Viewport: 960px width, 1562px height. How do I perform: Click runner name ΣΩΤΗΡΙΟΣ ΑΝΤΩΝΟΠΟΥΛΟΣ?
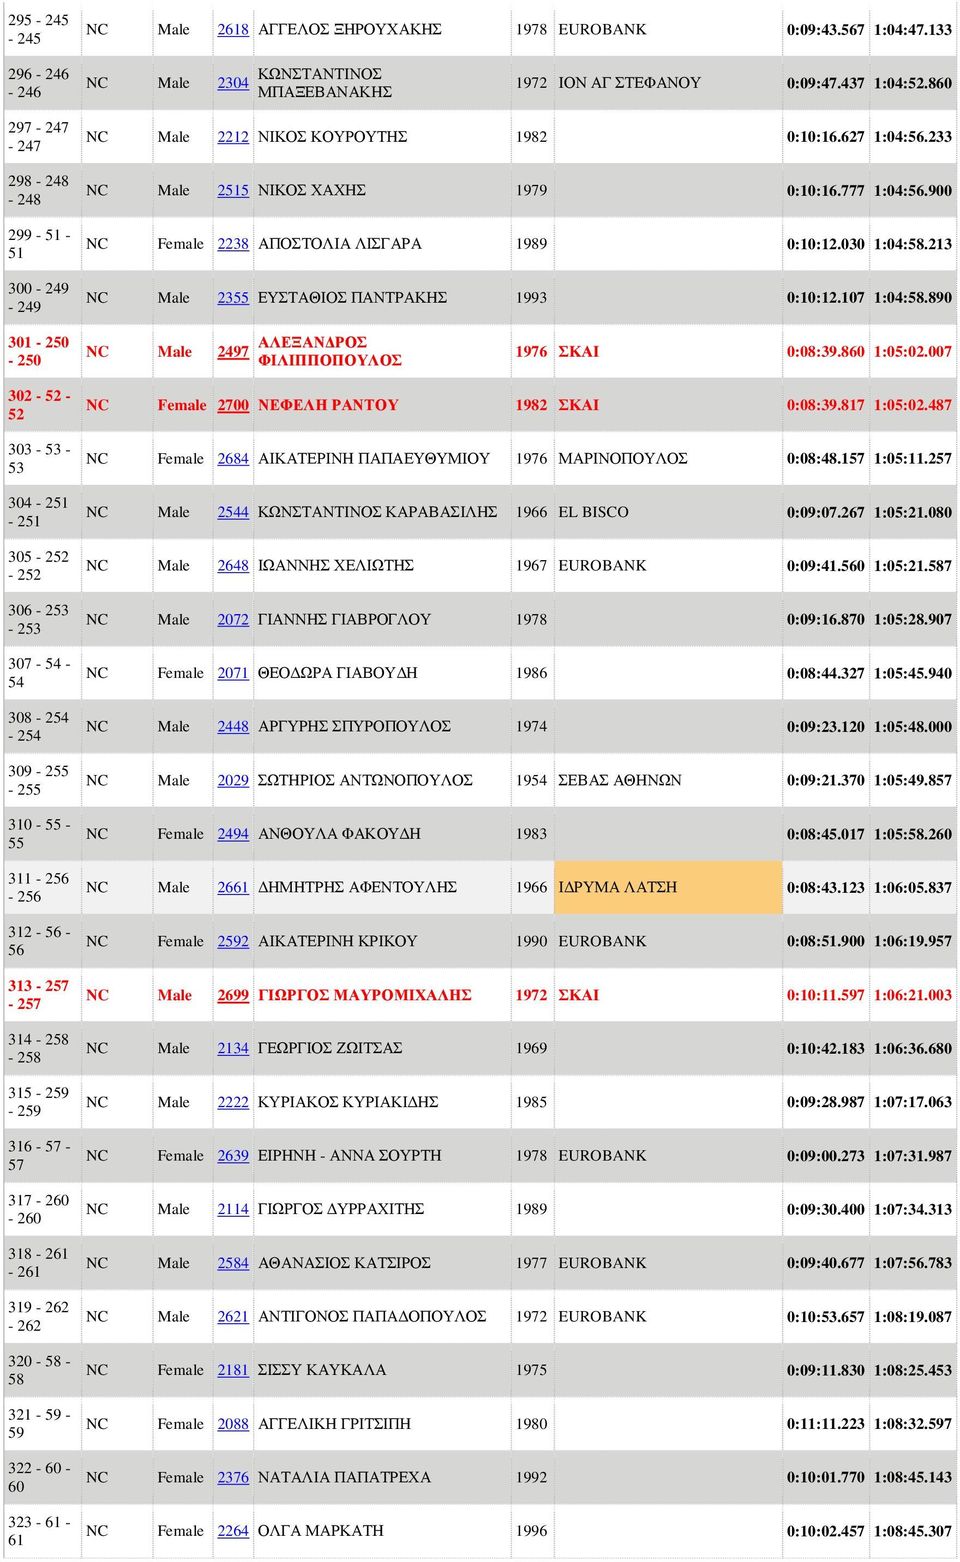pos(365,780)
